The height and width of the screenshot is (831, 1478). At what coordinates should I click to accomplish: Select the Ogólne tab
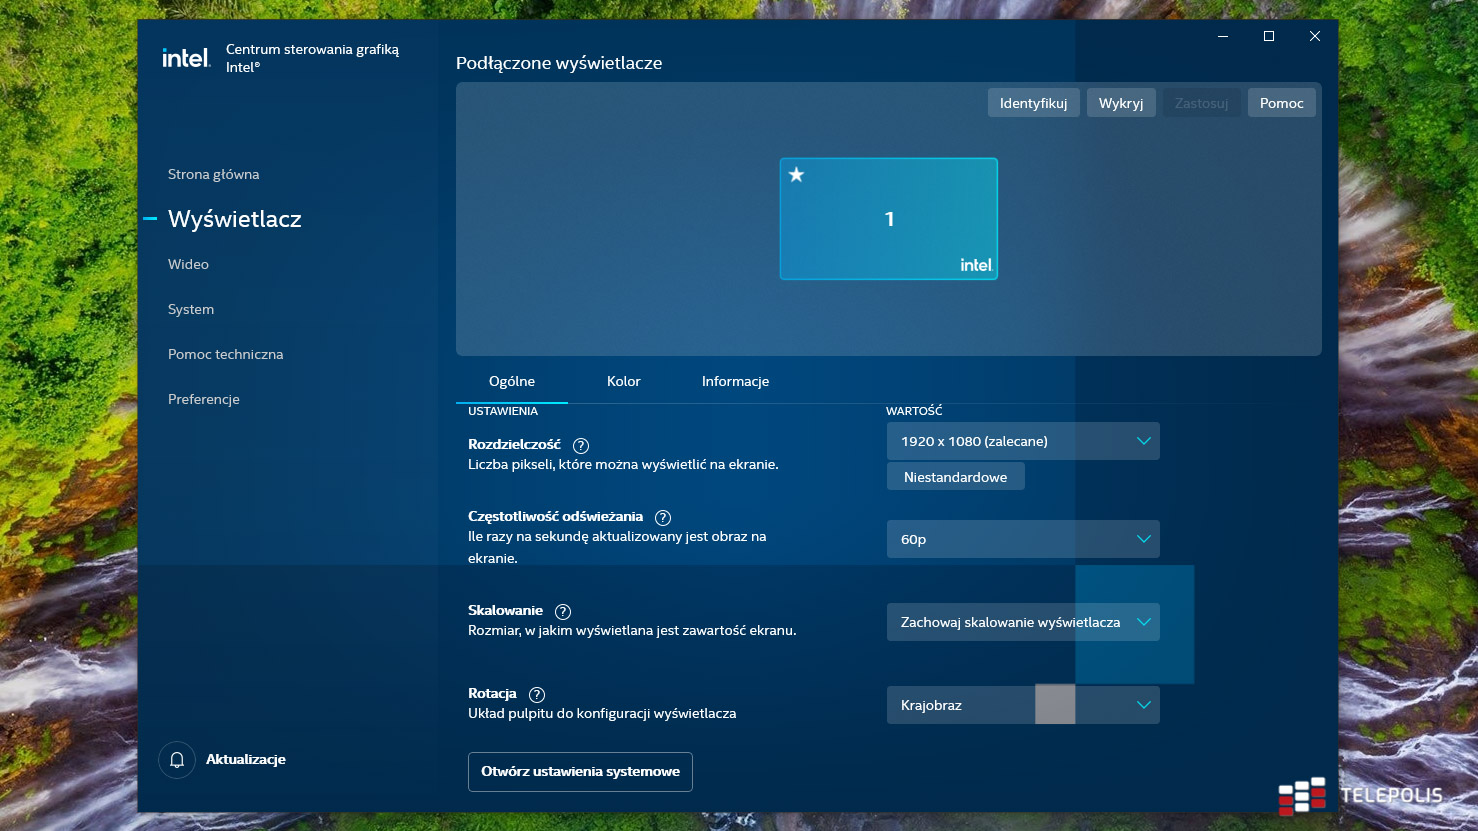tap(512, 381)
